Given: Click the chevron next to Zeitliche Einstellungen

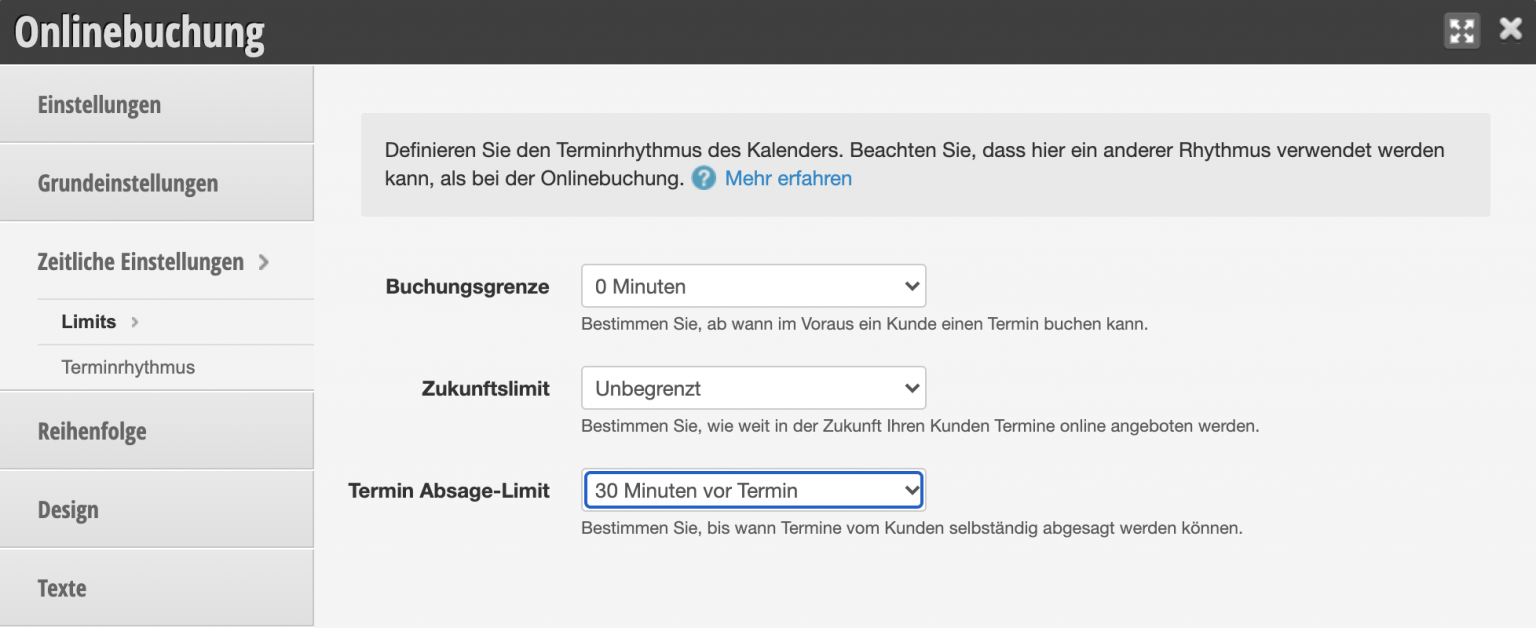Looking at the screenshot, I should click(x=264, y=262).
